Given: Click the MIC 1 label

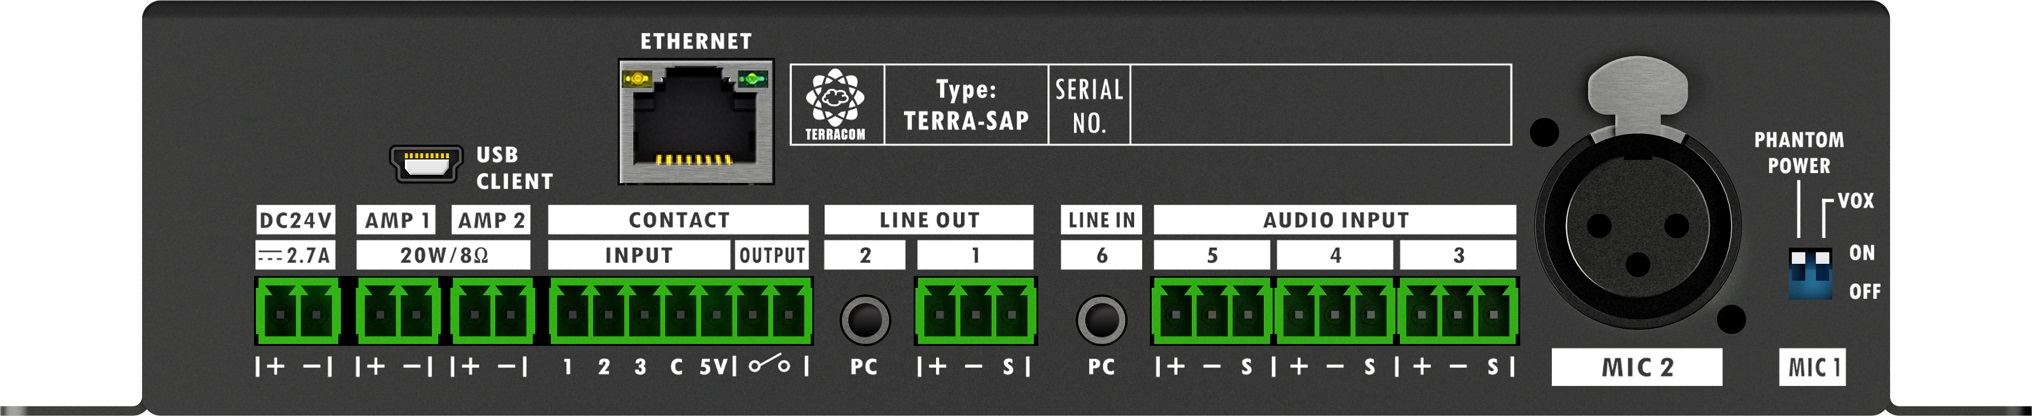Looking at the screenshot, I should pos(1813,367).
